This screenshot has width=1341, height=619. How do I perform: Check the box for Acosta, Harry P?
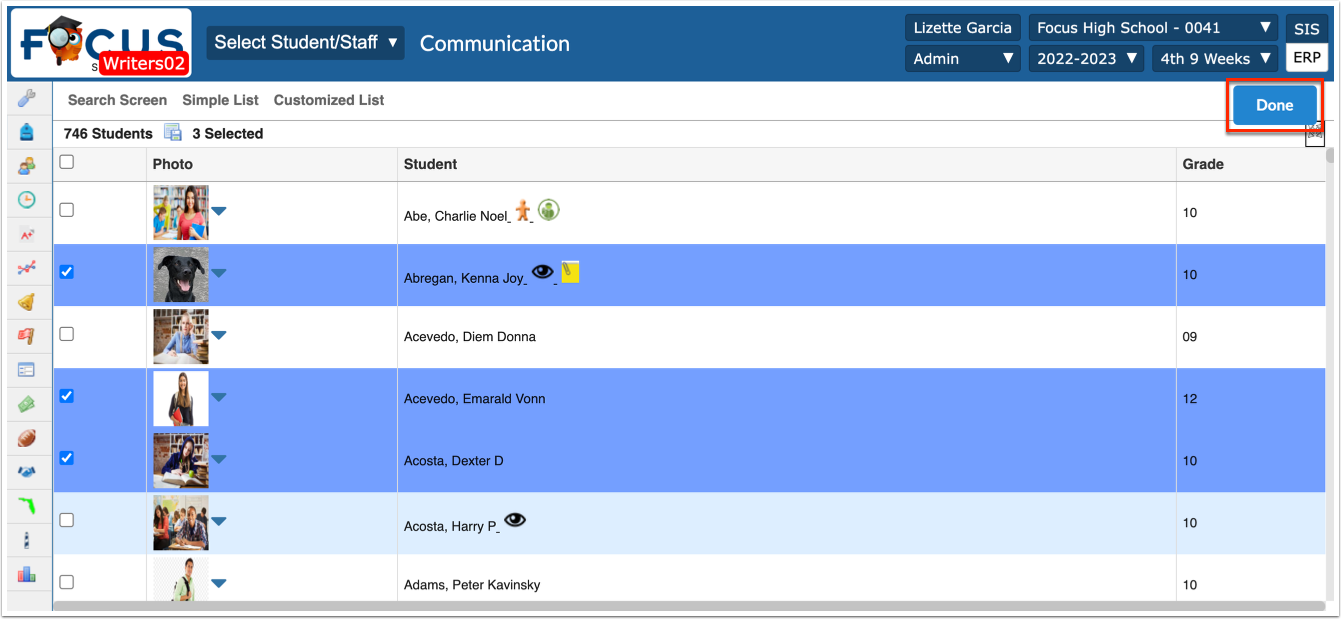[x=67, y=520]
